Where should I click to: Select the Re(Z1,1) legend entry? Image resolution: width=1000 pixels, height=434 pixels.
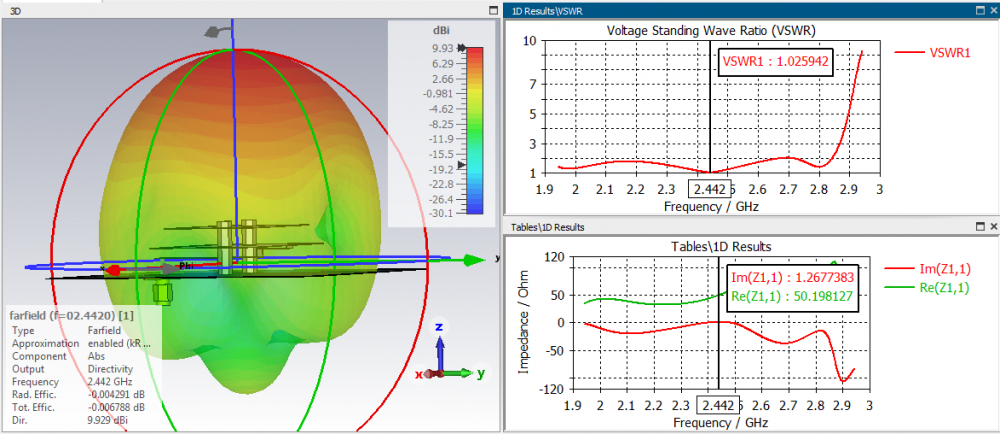pyautogui.click(x=928, y=288)
